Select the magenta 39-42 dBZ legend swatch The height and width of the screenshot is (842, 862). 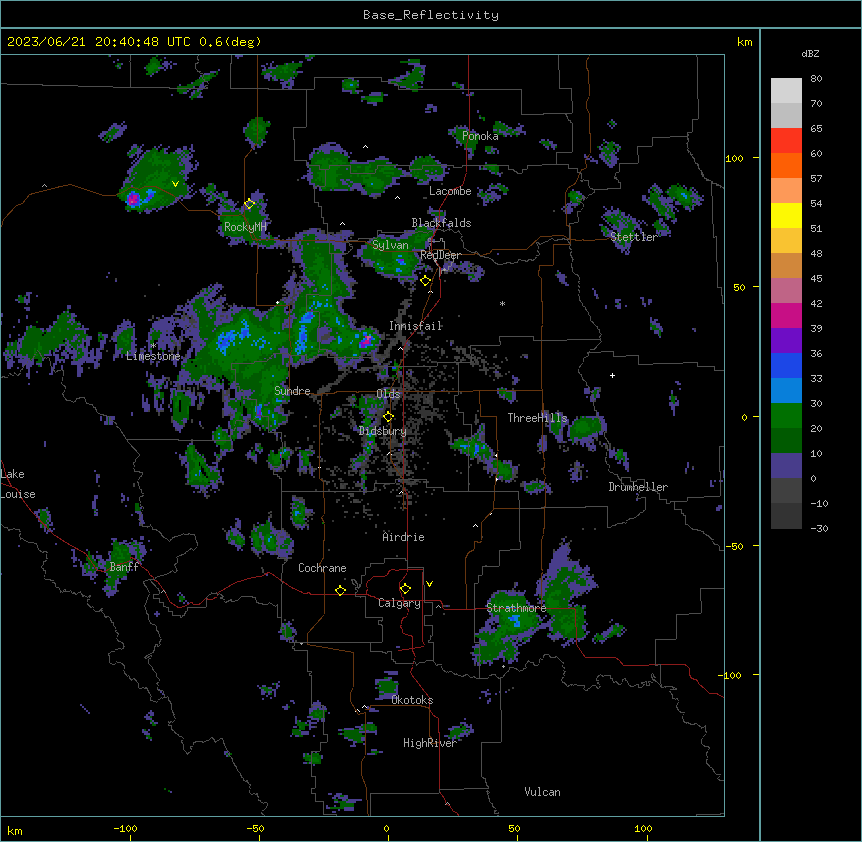[786, 315]
